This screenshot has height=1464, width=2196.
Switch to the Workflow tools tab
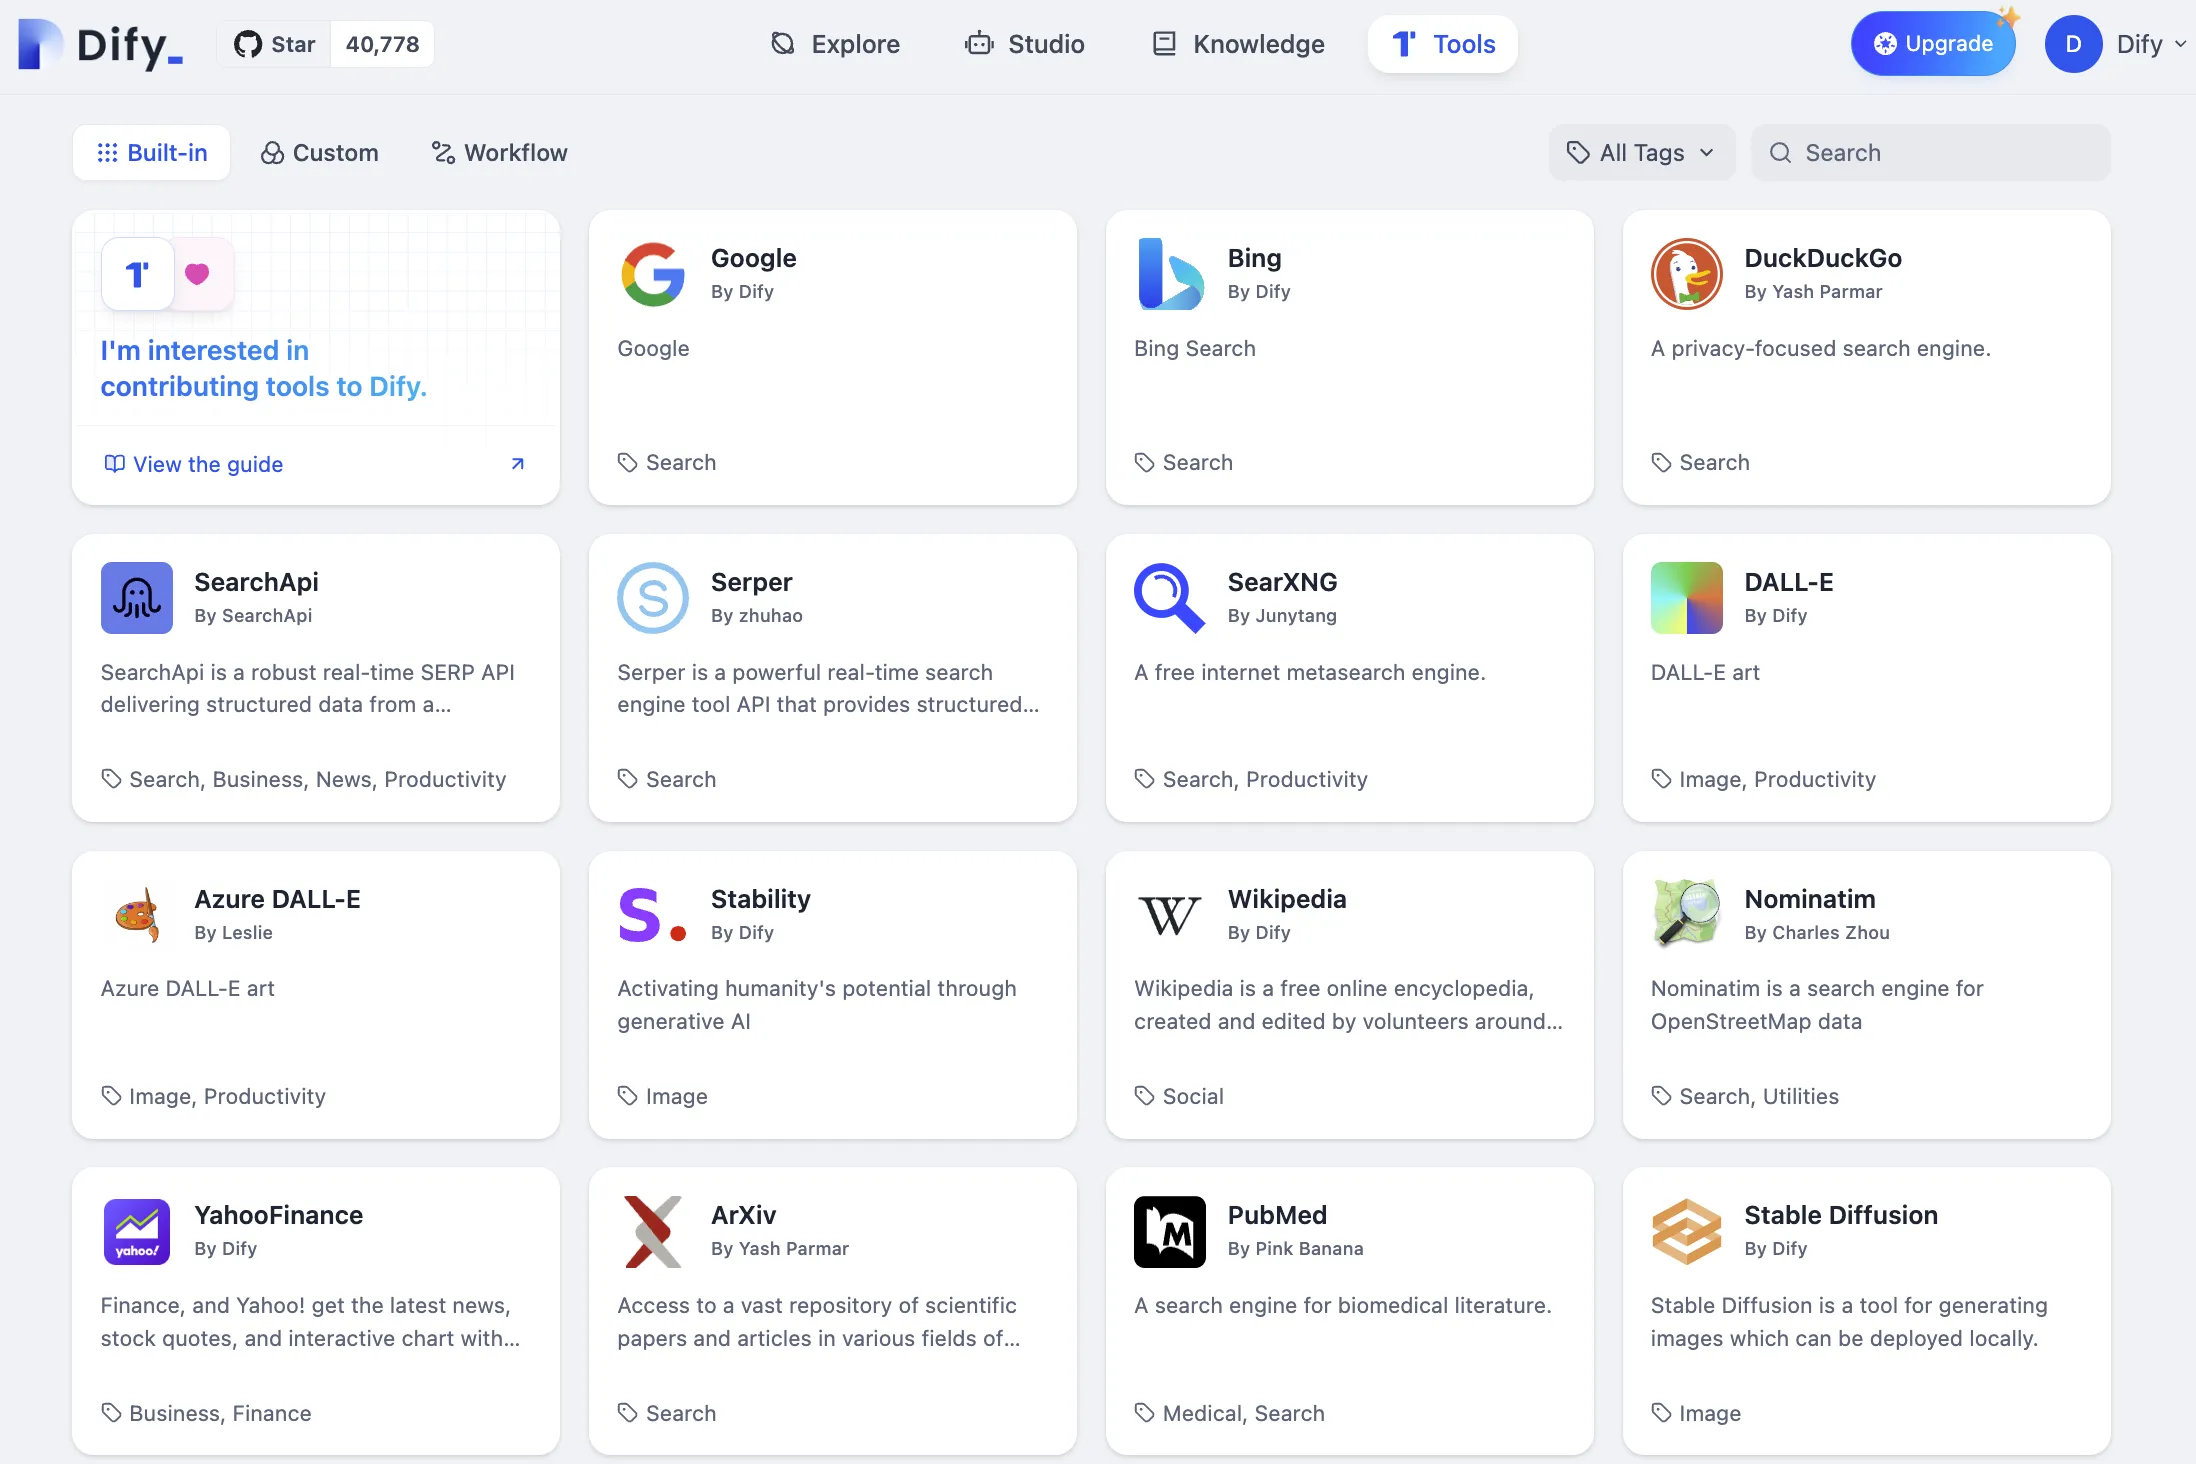[x=499, y=153]
